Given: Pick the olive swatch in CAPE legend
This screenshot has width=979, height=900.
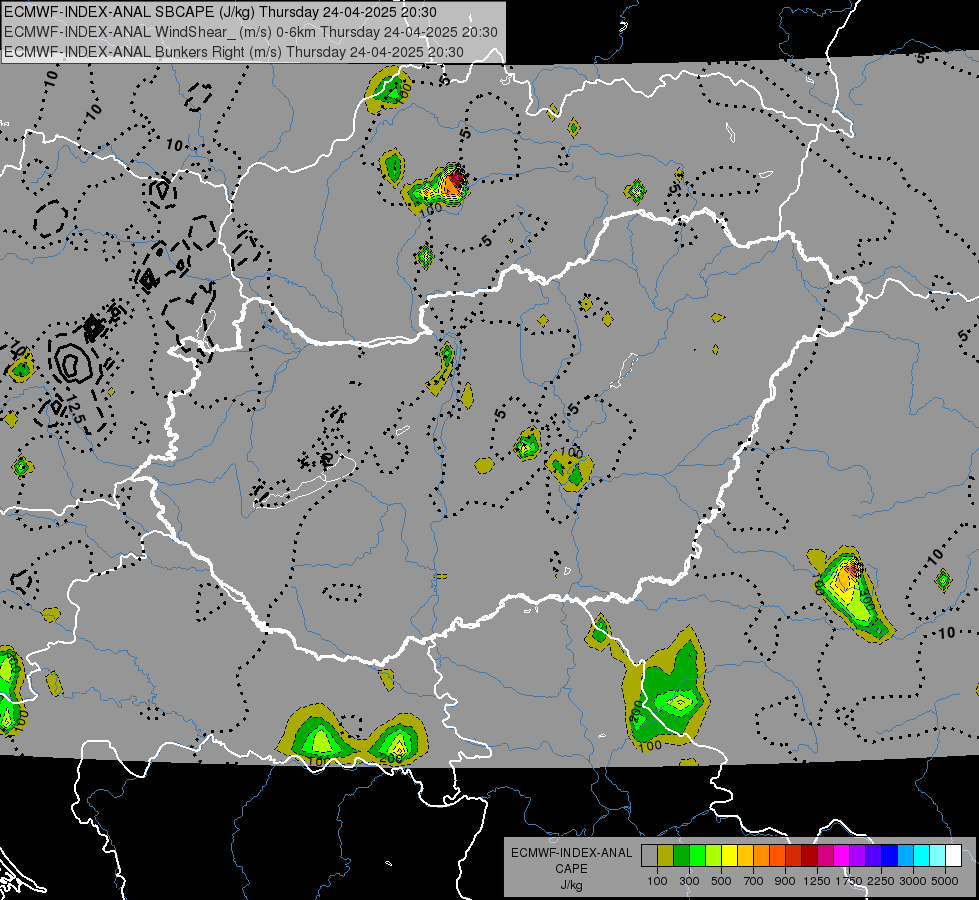Looking at the screenshot, I should pyautogui.click(x=666, y=855).
